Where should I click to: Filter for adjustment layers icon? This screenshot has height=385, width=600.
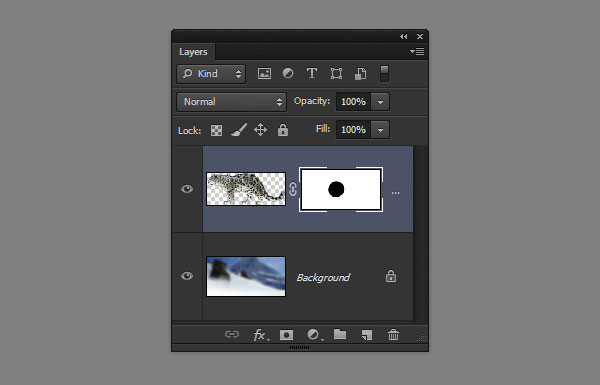[x=288, y=73]
